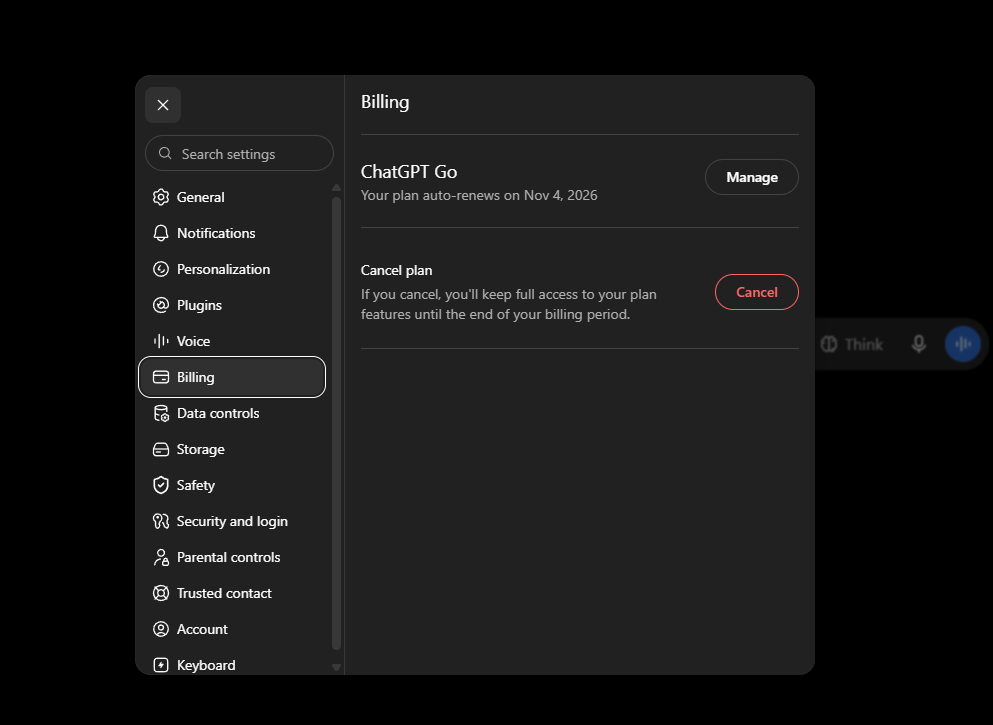Open the Personalization settings tab
The width and height of the screenshot is (993, 725).
click(232, 269)
